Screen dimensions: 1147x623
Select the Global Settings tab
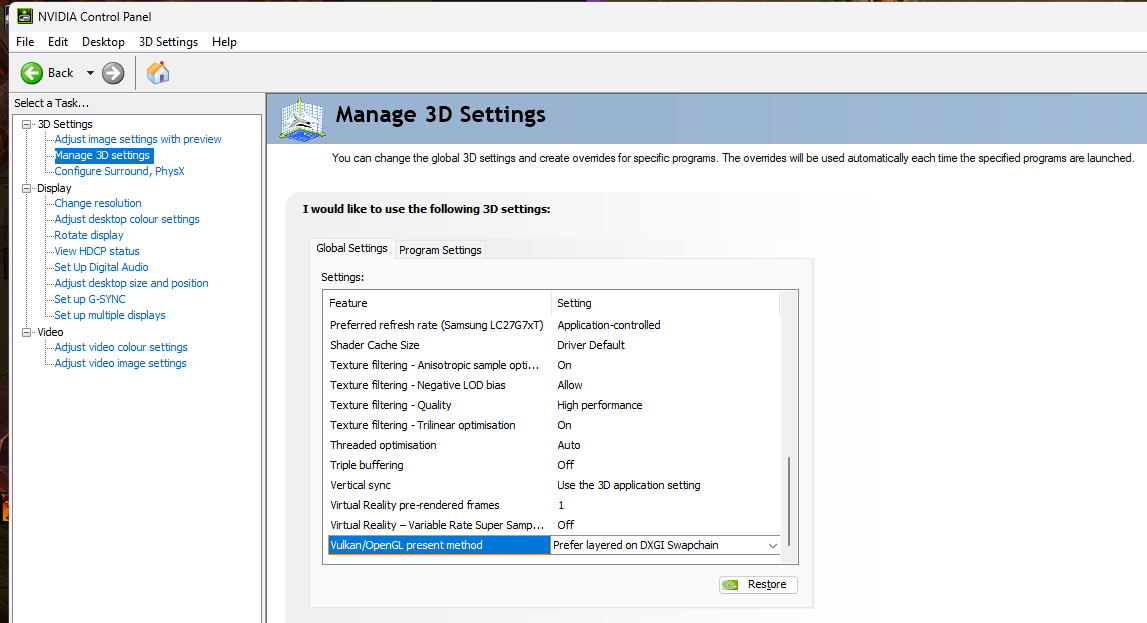click(352, 248)
